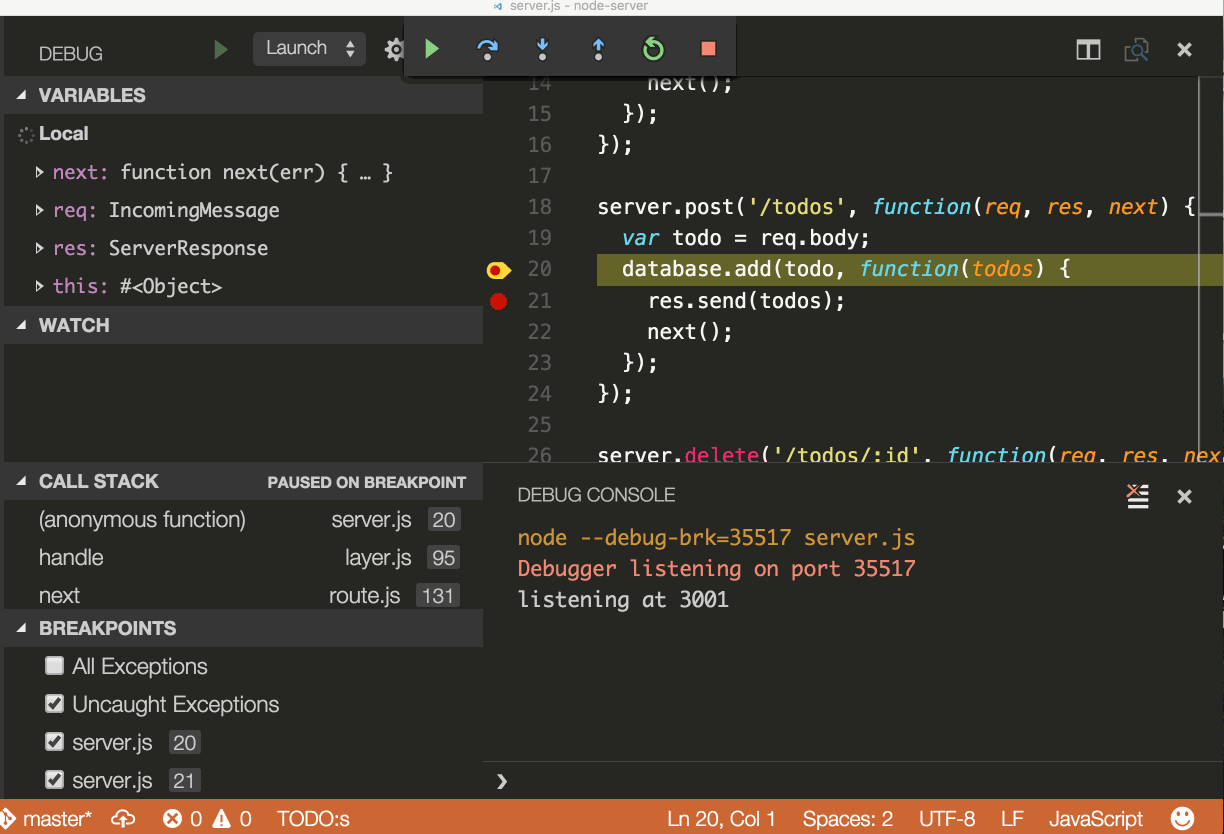Uncheck the server.js line 21 breakpoint
The image size is (1224, 834).
(54, 780)
